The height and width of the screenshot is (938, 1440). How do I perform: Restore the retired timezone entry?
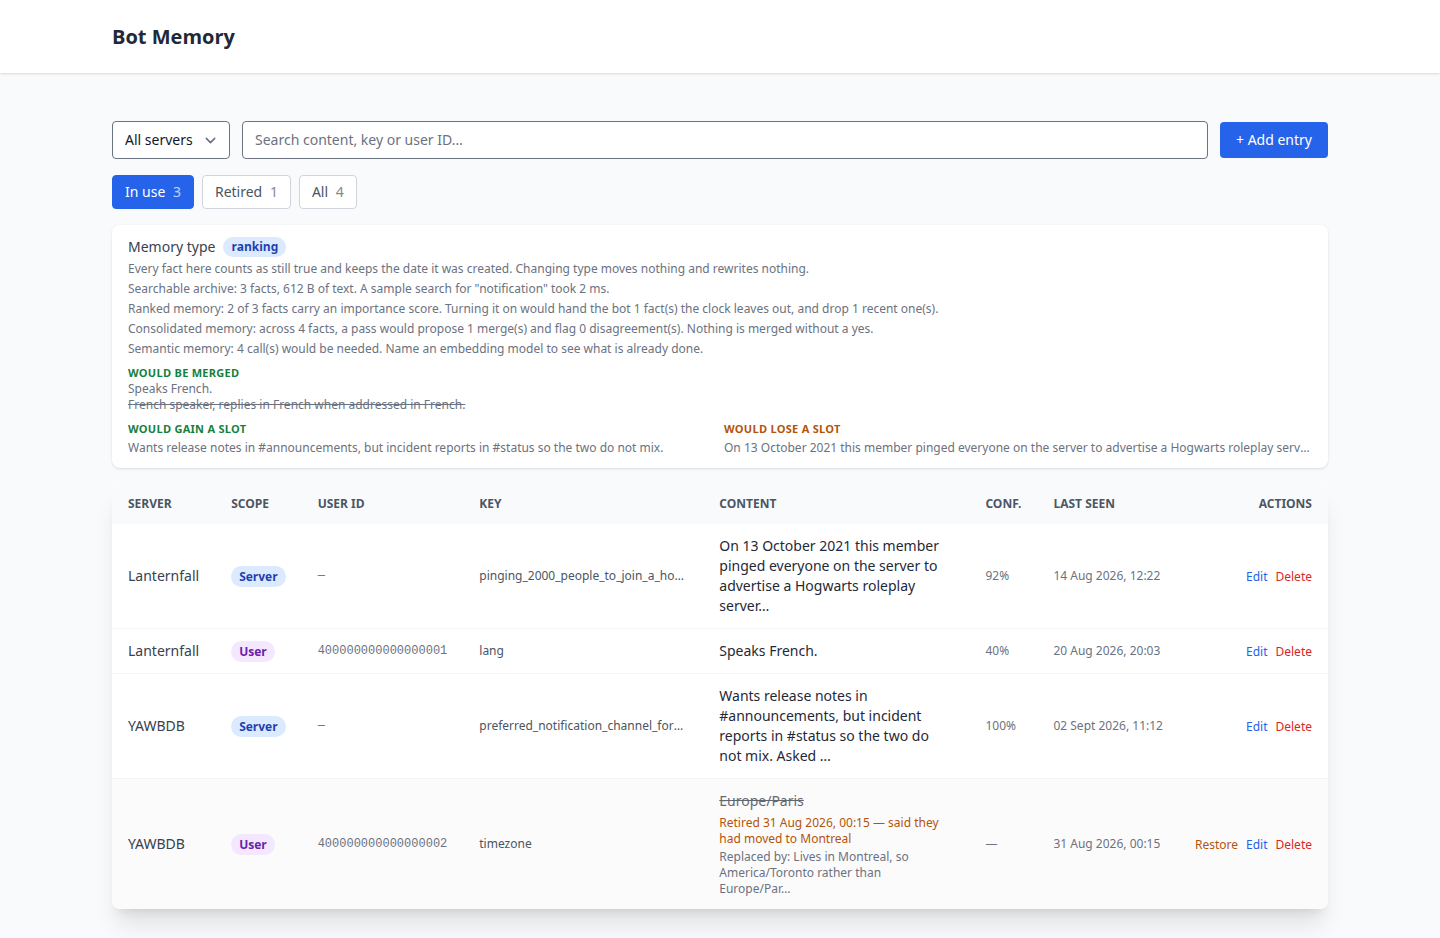tap(1216, 845)
